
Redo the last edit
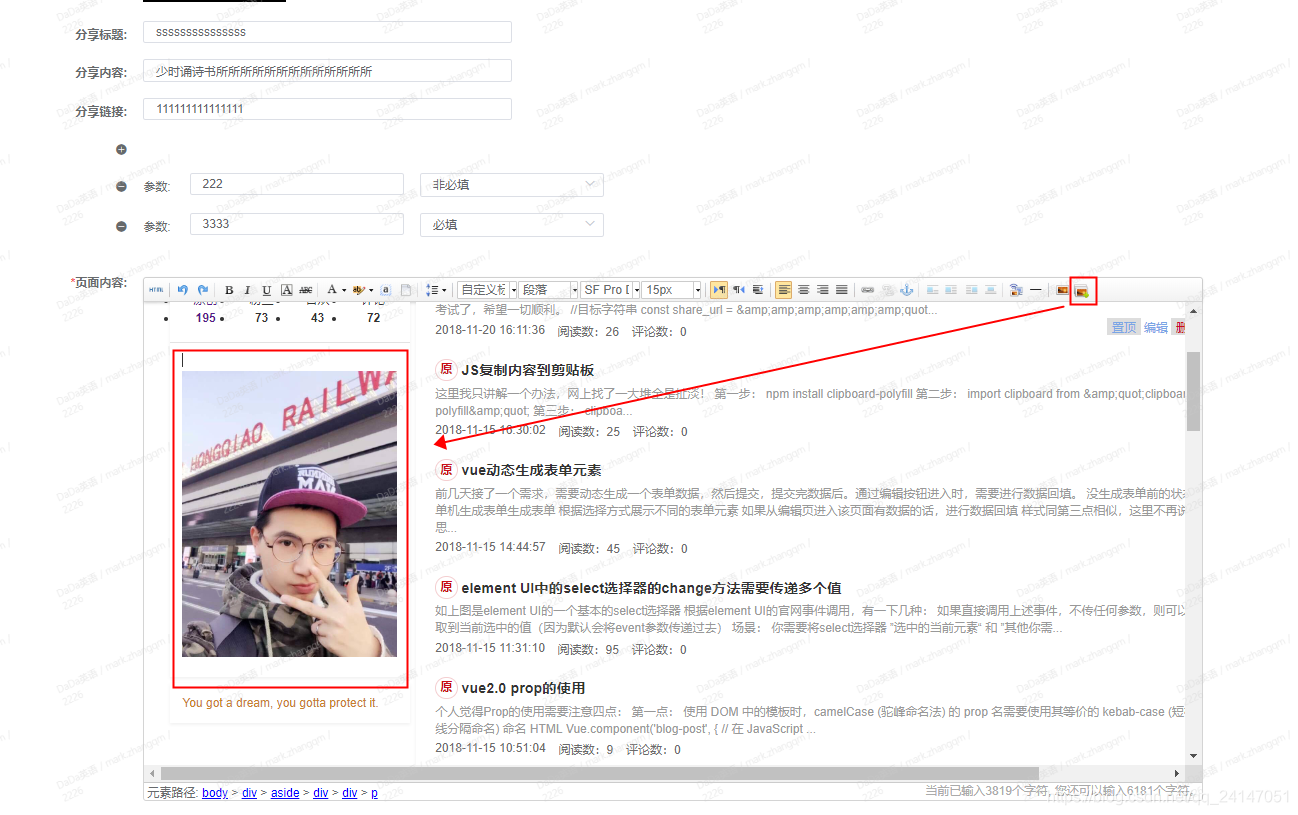point(202,290)
